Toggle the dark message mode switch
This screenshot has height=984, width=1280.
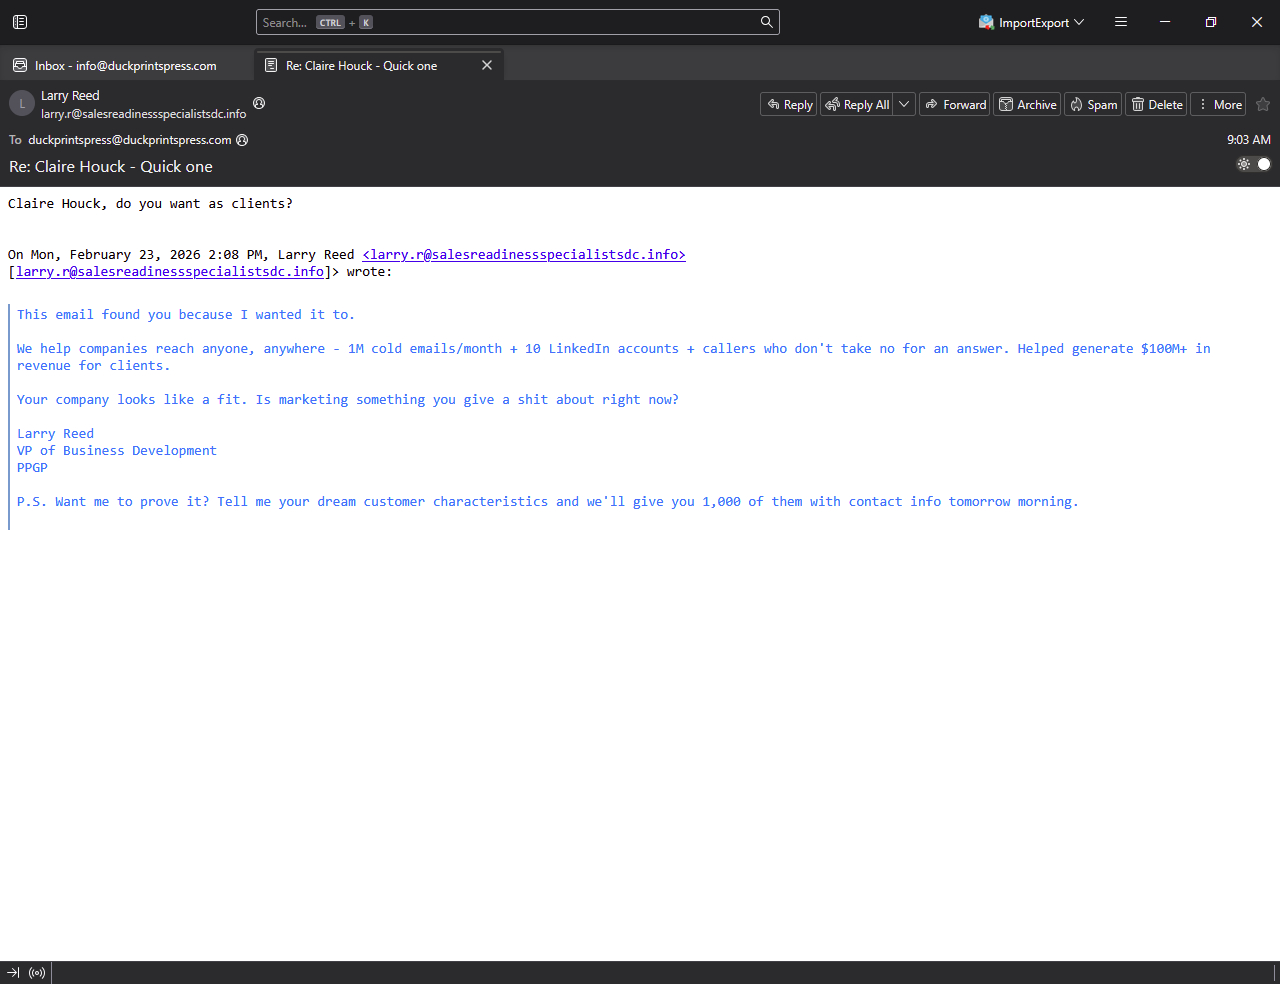1254,164
